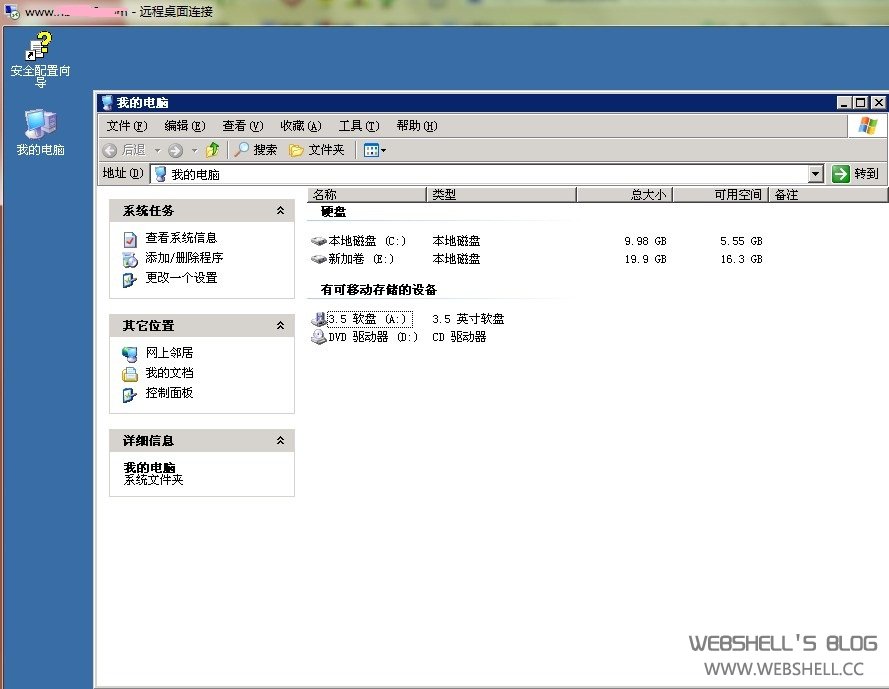Minimize the 我的电脑 window

pyautogui.click(x=844, y=103)
